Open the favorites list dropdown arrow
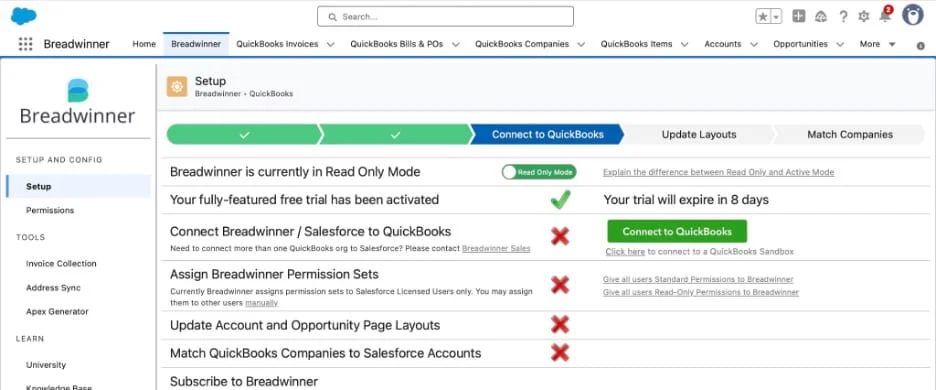 (x=777, y=17)
